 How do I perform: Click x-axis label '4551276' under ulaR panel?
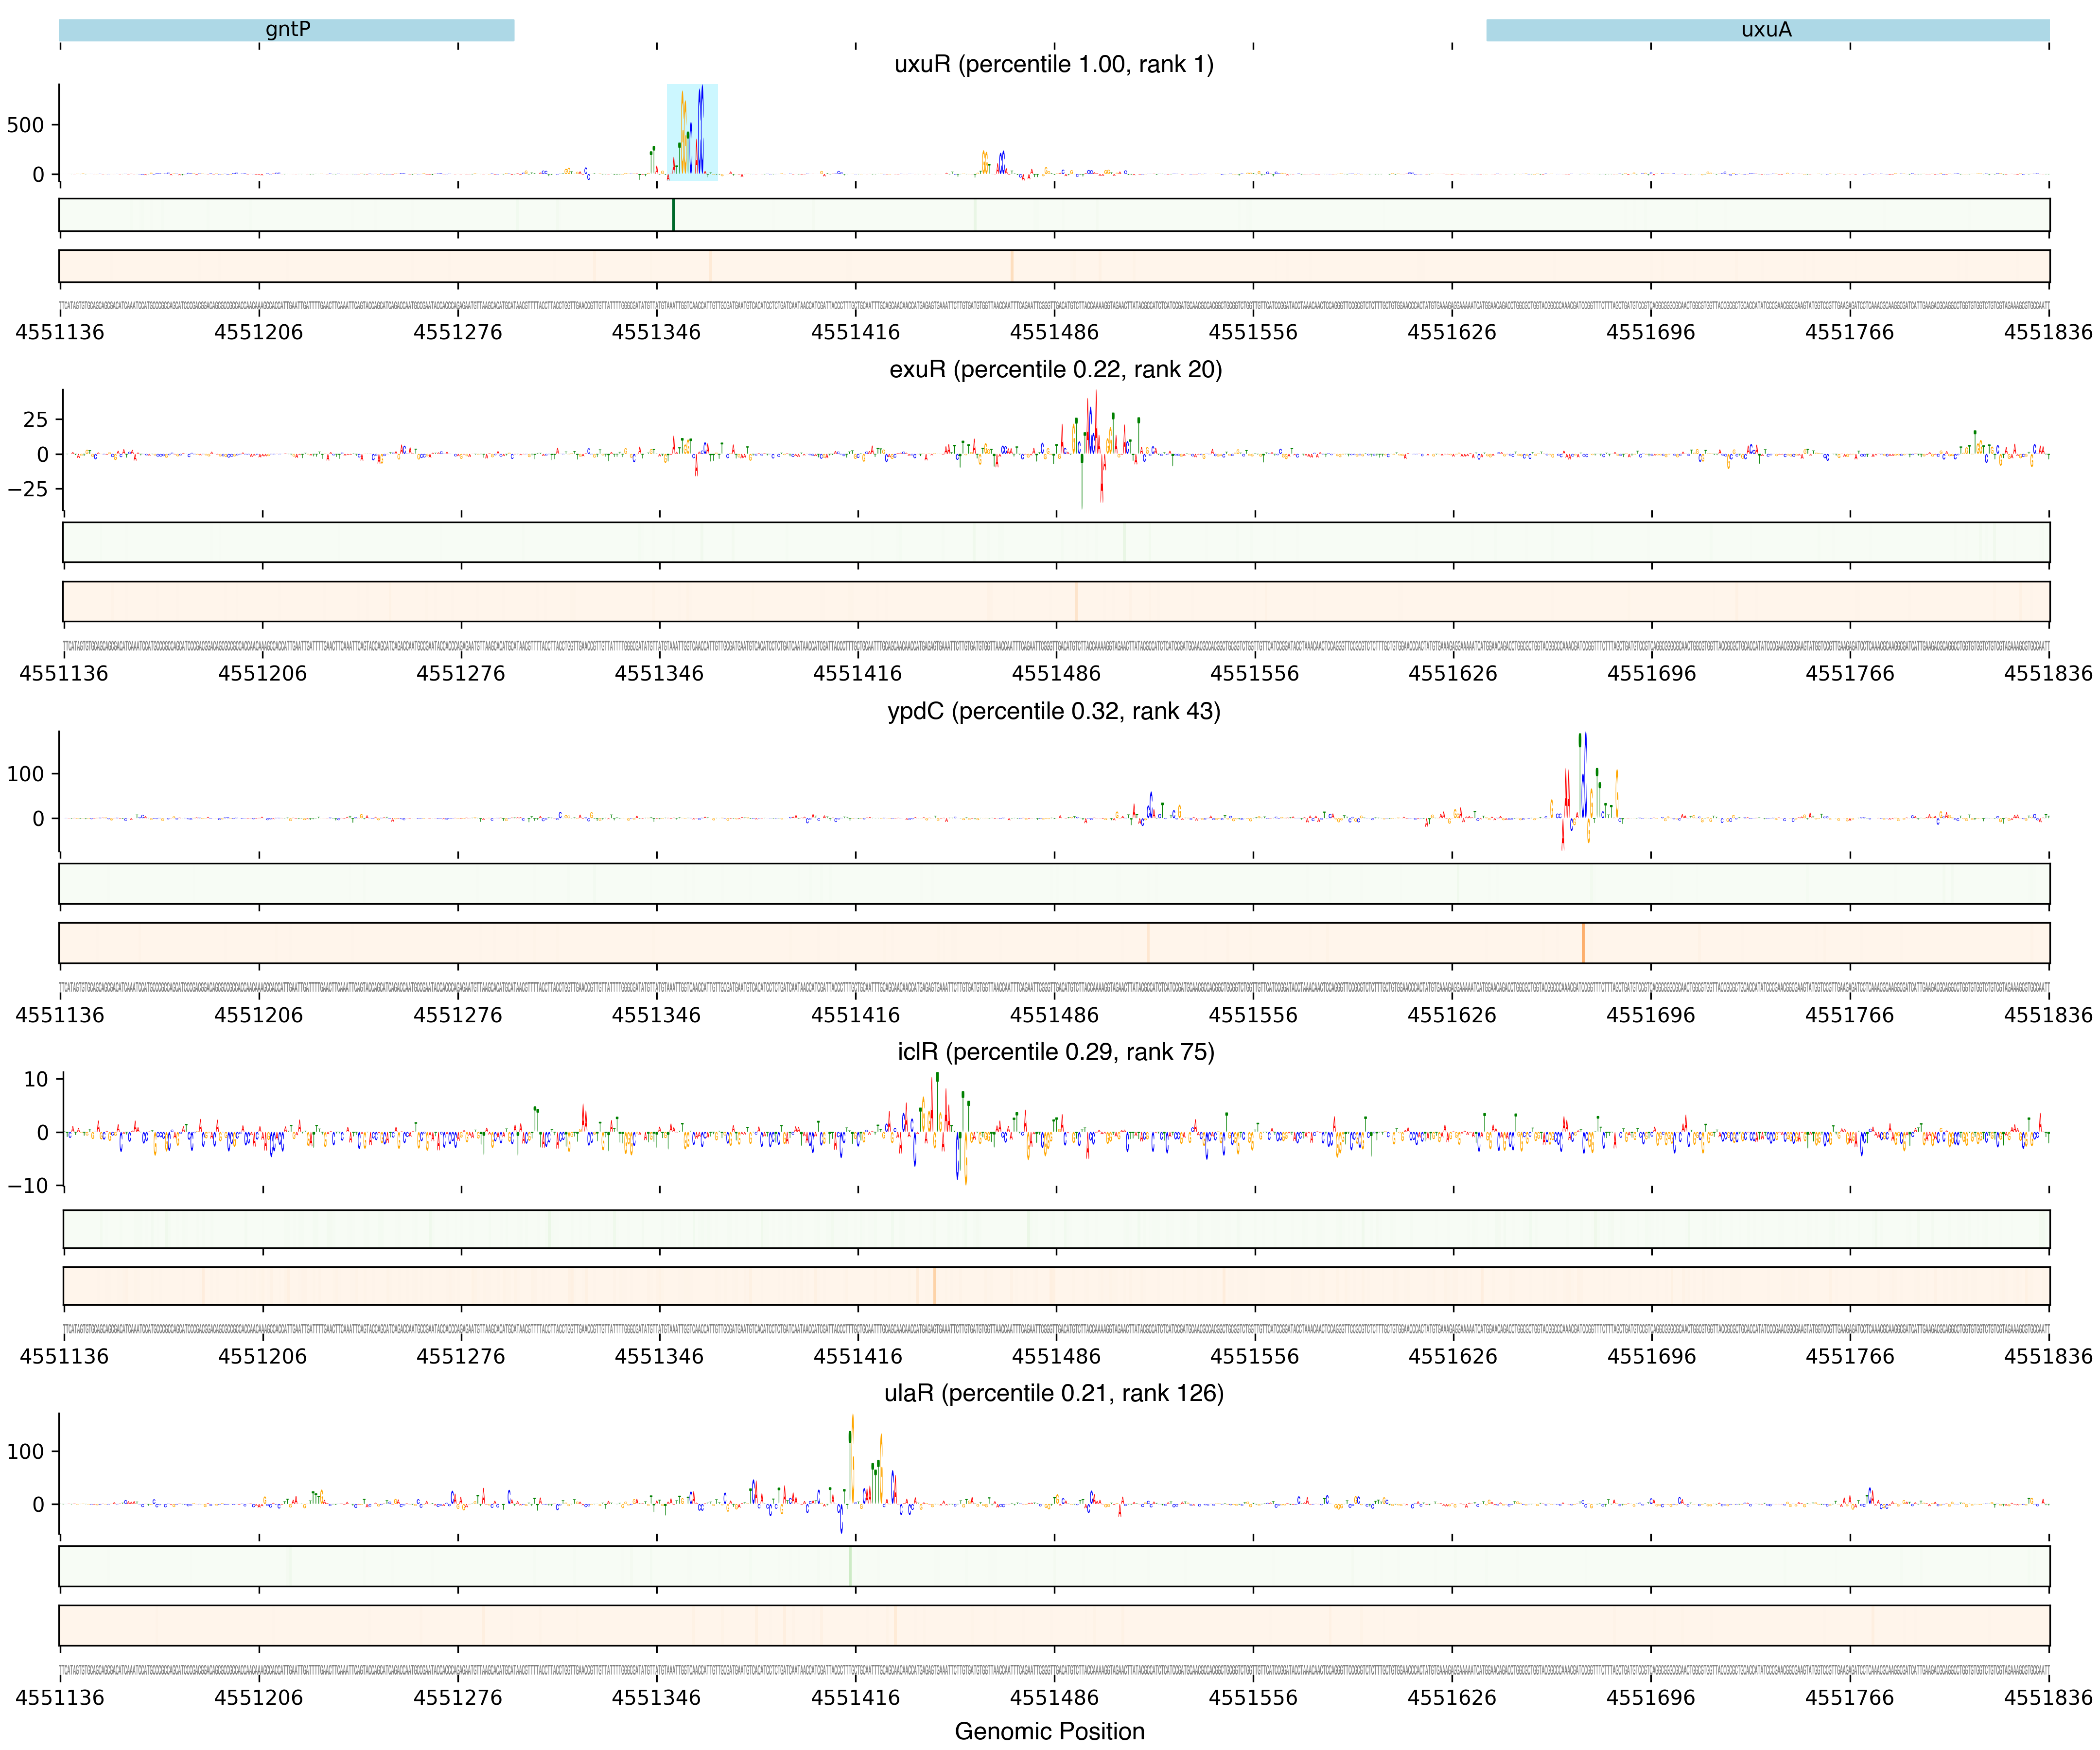[458, 1697]
